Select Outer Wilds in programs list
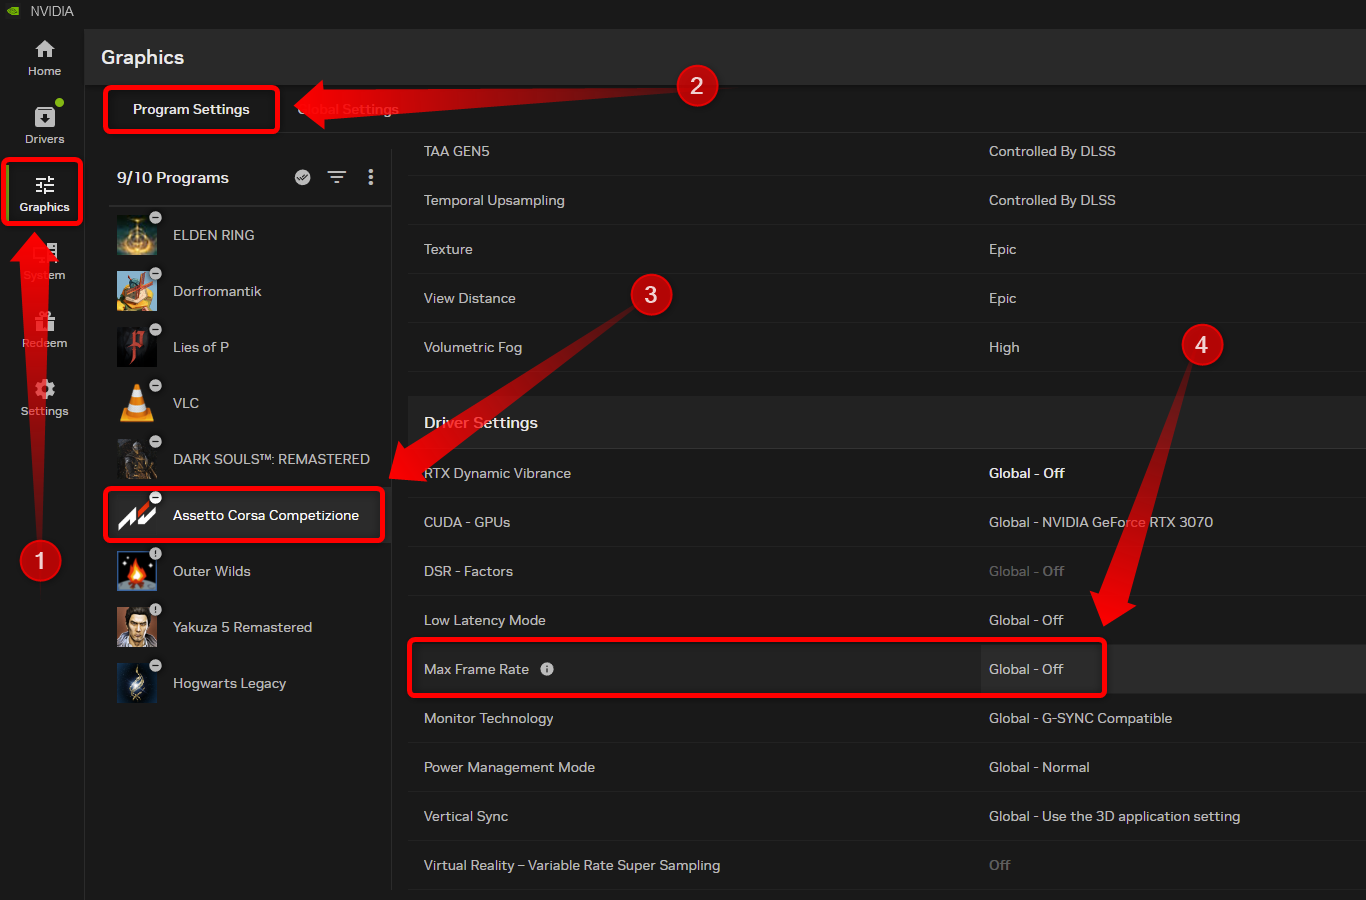 click(x=249, y=571)
